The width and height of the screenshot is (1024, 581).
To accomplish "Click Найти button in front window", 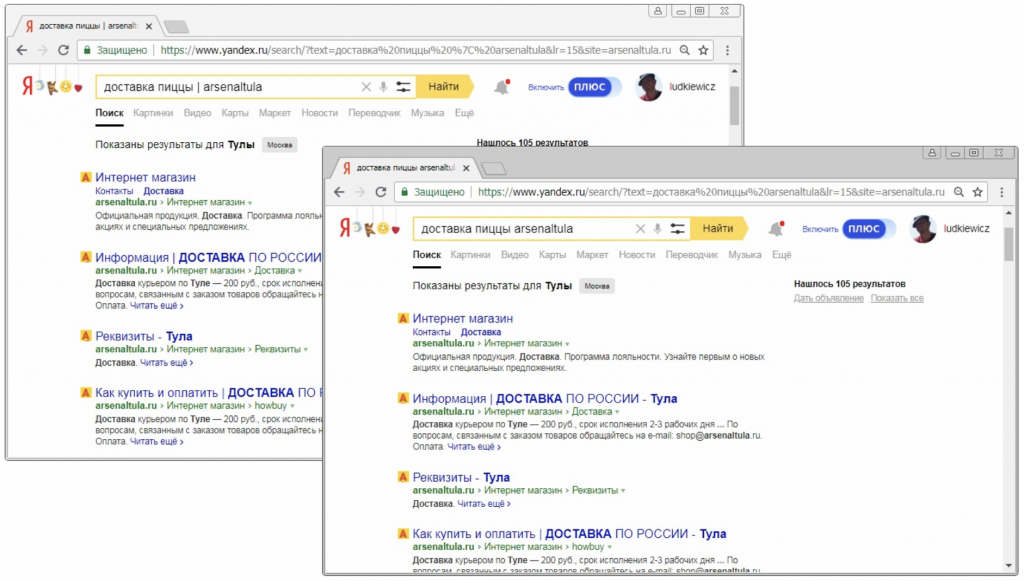I will click(x=718, y=228).
